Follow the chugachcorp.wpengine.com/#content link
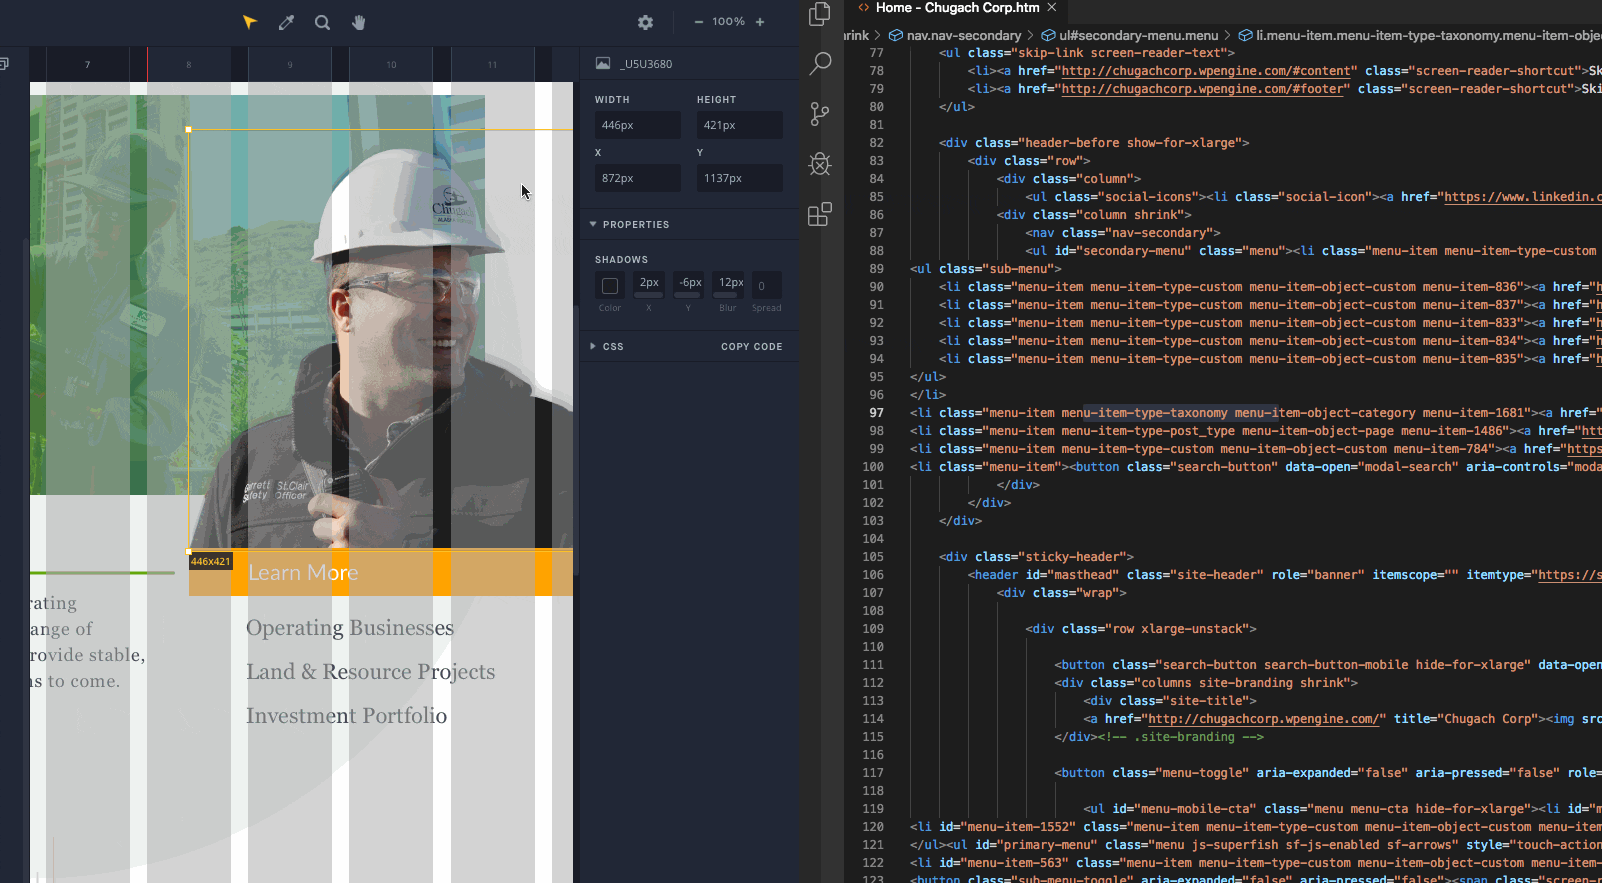This screenshot has height=883, width=1602. 1208,71
